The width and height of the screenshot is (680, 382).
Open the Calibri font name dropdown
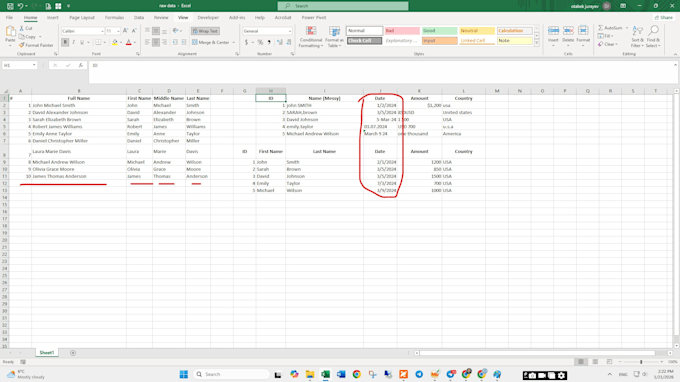click(x=102, y=31)
